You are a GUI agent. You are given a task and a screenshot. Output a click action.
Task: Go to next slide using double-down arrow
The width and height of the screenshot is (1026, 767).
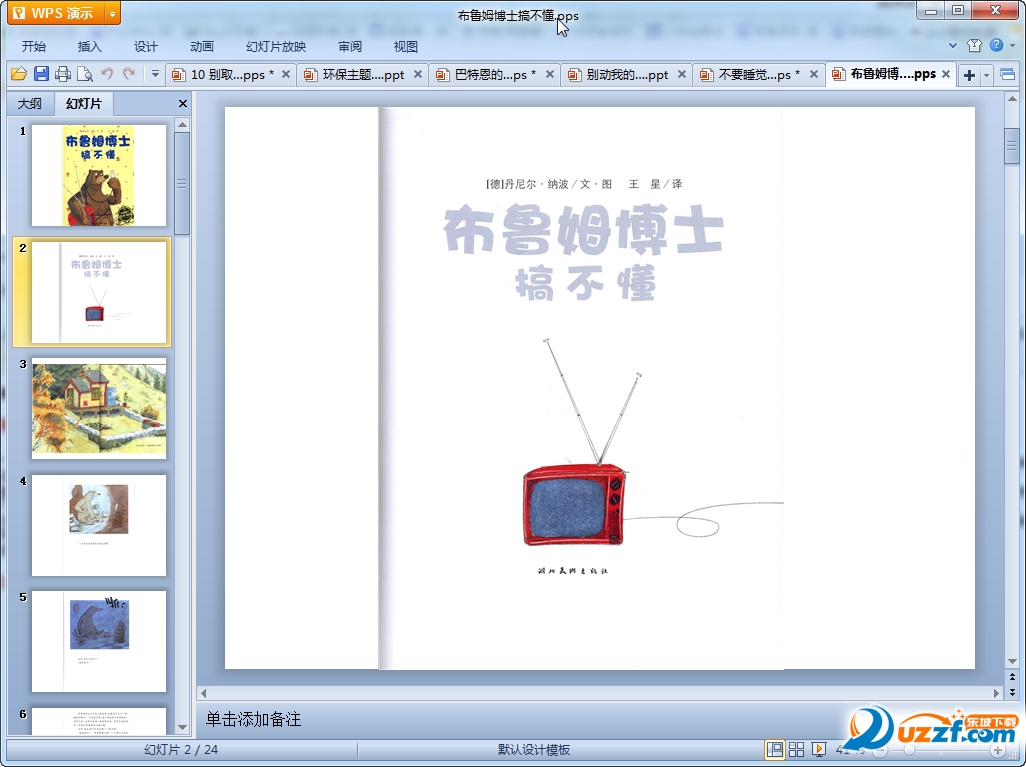(x=1012, y=692)
